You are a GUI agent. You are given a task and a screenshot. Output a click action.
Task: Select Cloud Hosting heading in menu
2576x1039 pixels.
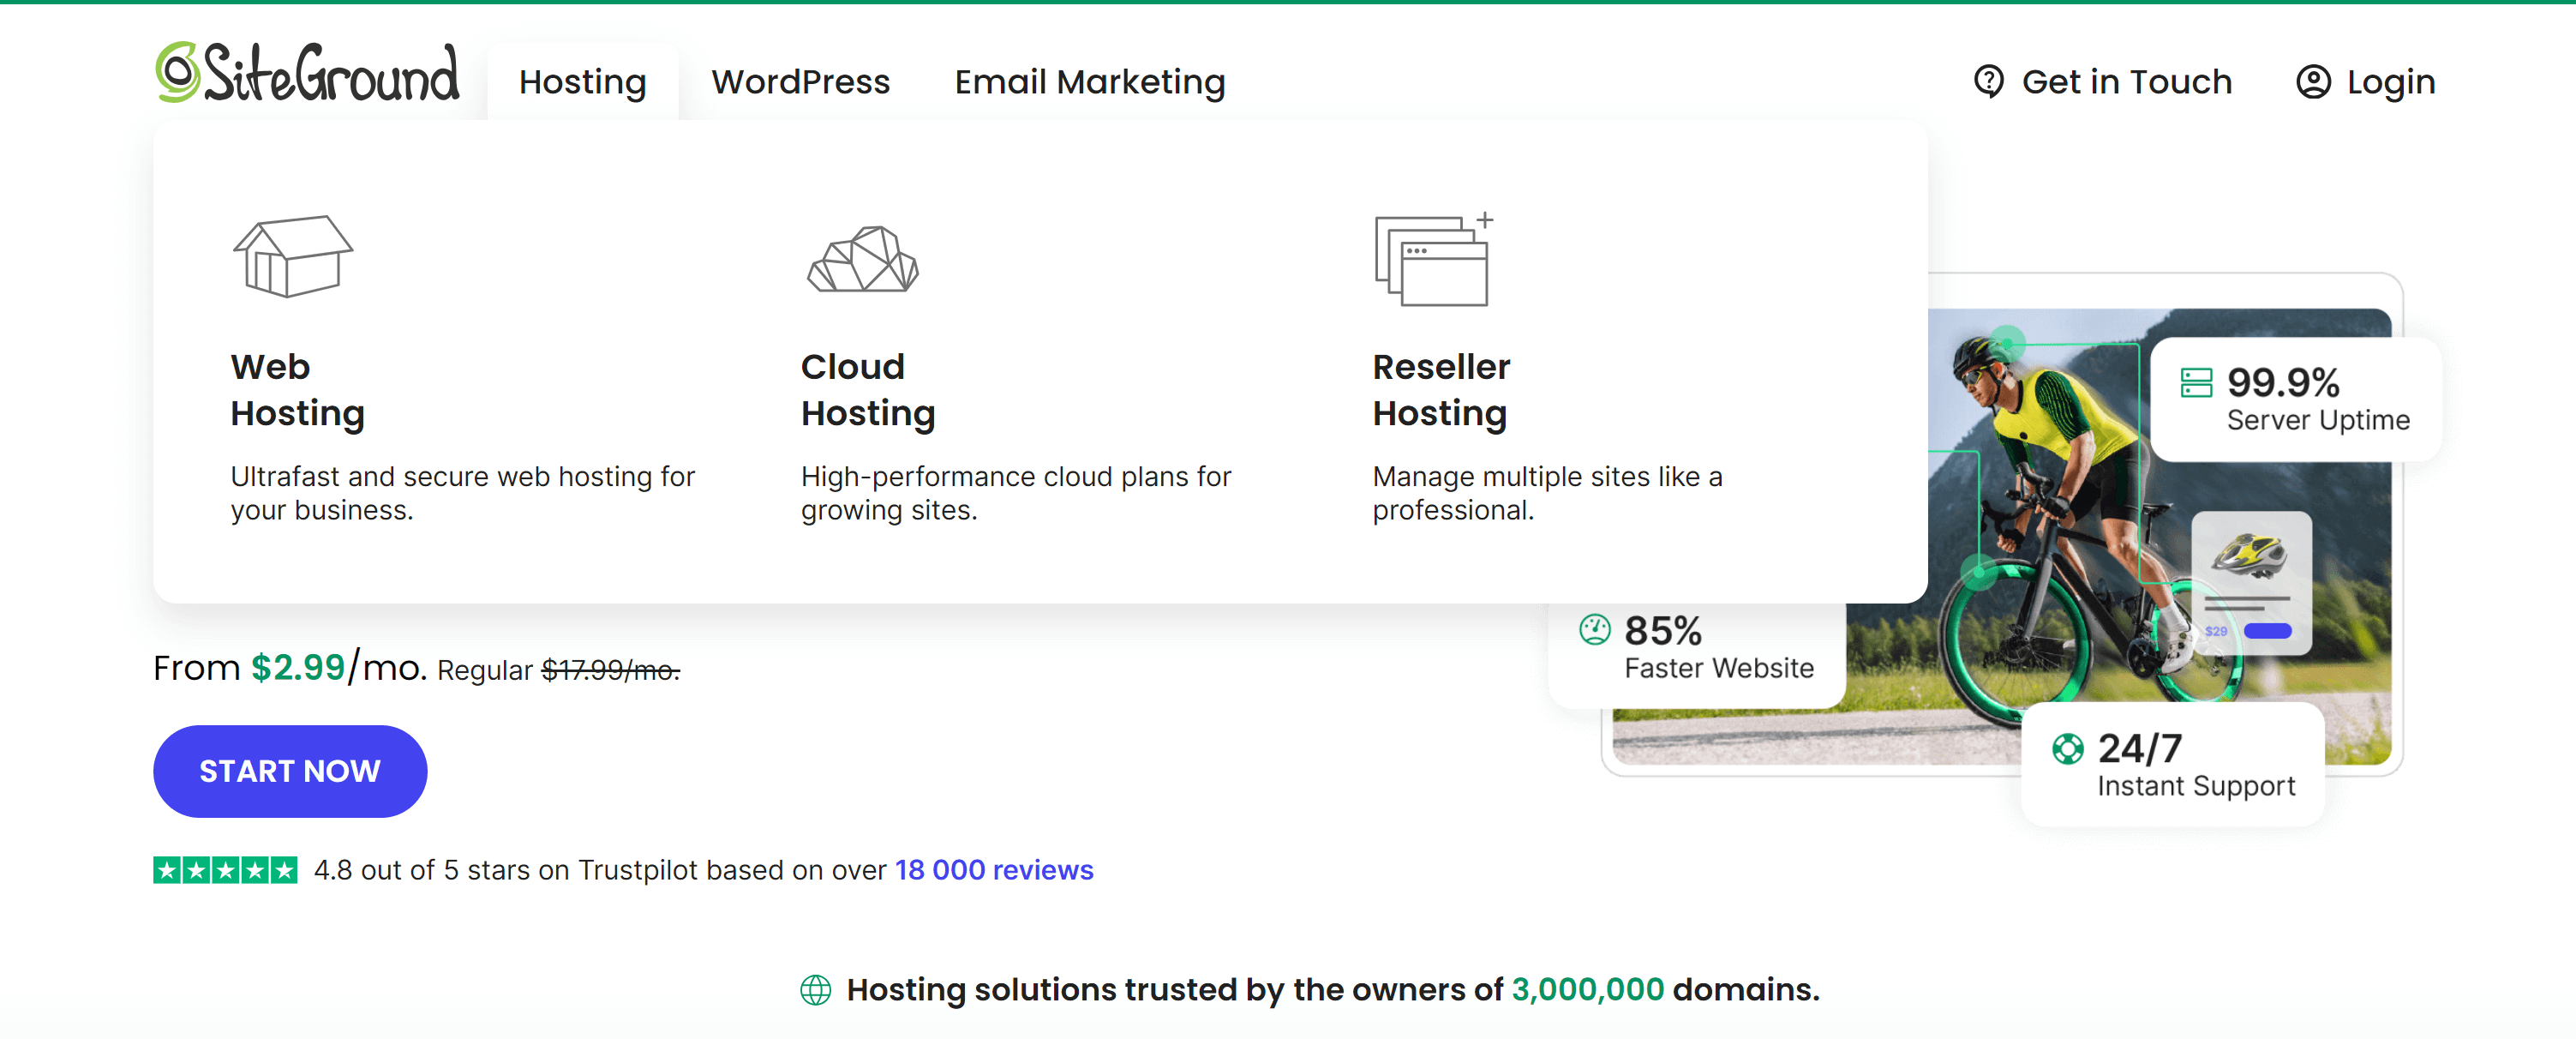pyautogui.click(x=867, y=390)
